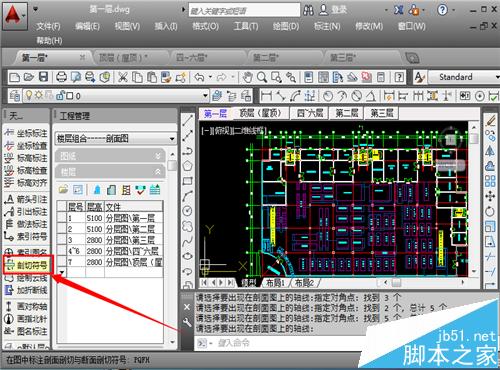This screenshot has height=370, width=500.
Task: Select the Zoom Realtime magnifier
Action: (x=262, y=77)
